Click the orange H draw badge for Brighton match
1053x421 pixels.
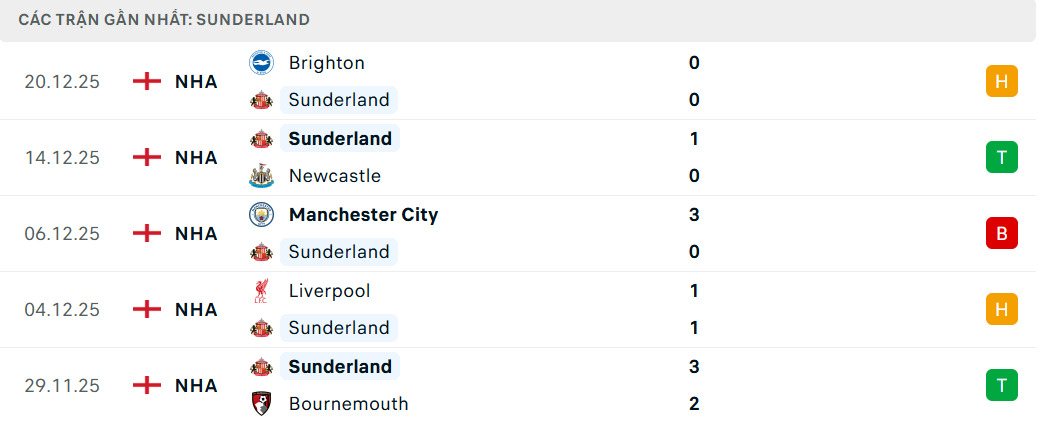pos(1001,81)
